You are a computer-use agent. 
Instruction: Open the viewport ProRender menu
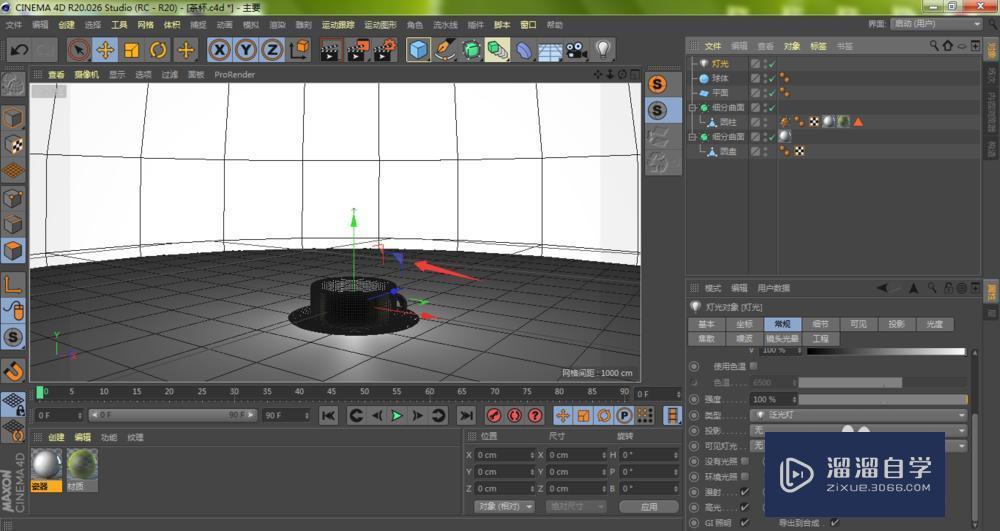click(235, 75)
